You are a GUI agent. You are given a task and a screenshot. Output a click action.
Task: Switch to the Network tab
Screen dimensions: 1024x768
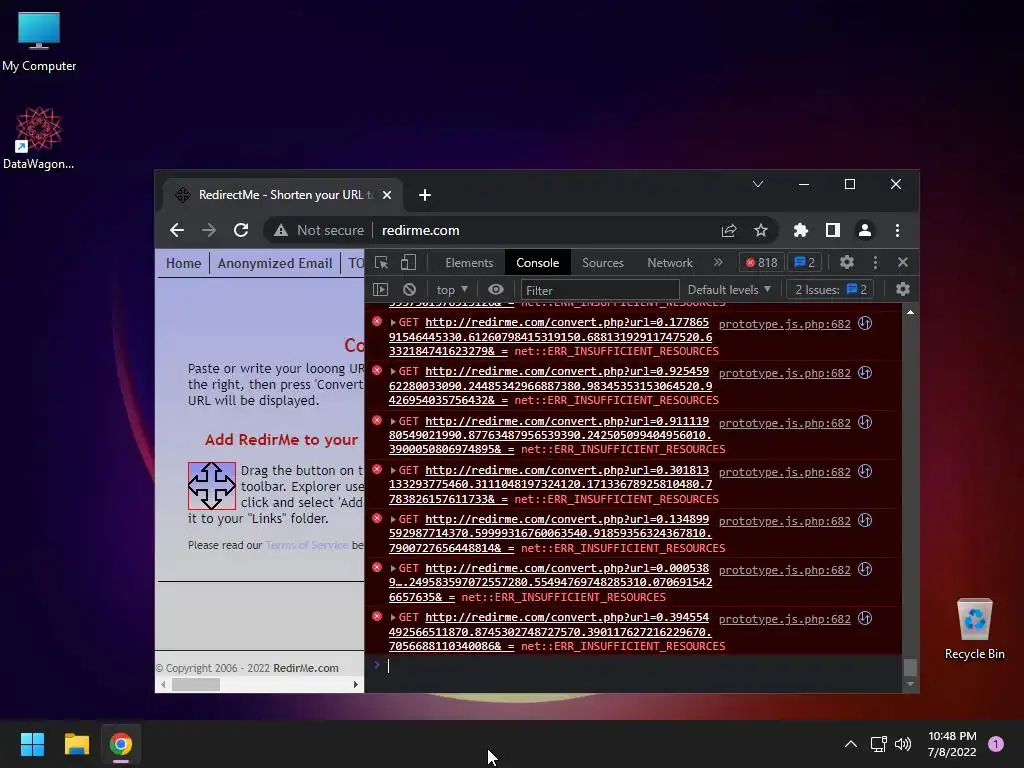(x=669, y=263)
